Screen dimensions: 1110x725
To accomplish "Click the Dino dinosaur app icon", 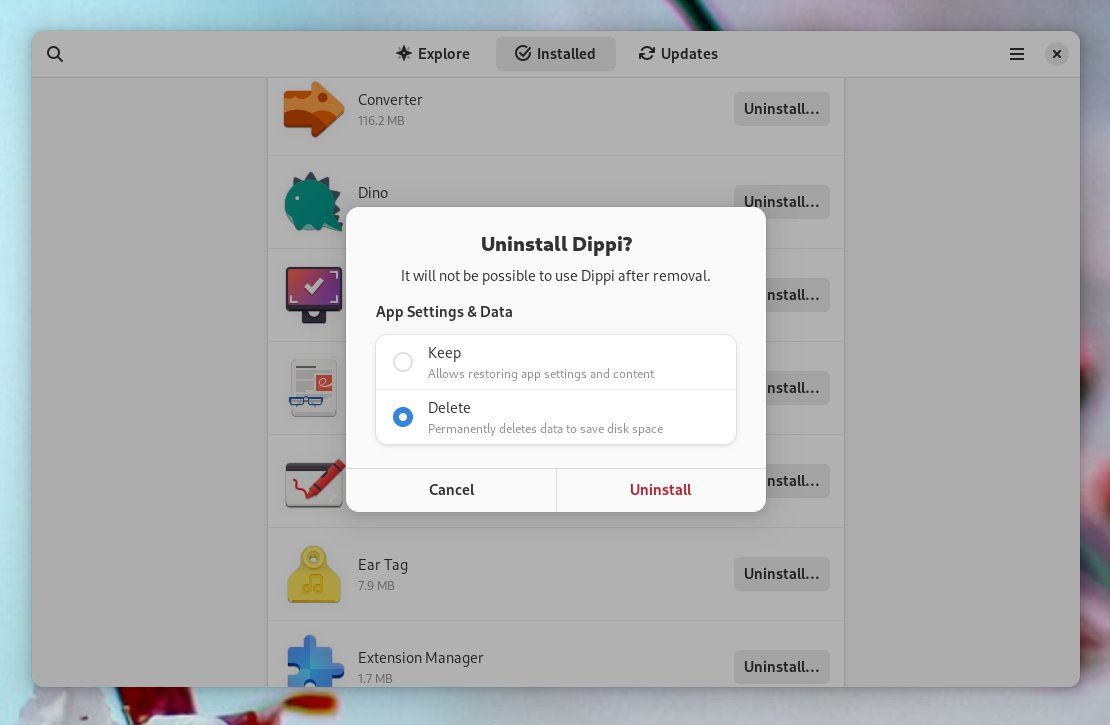I will (x=314, y=202).
